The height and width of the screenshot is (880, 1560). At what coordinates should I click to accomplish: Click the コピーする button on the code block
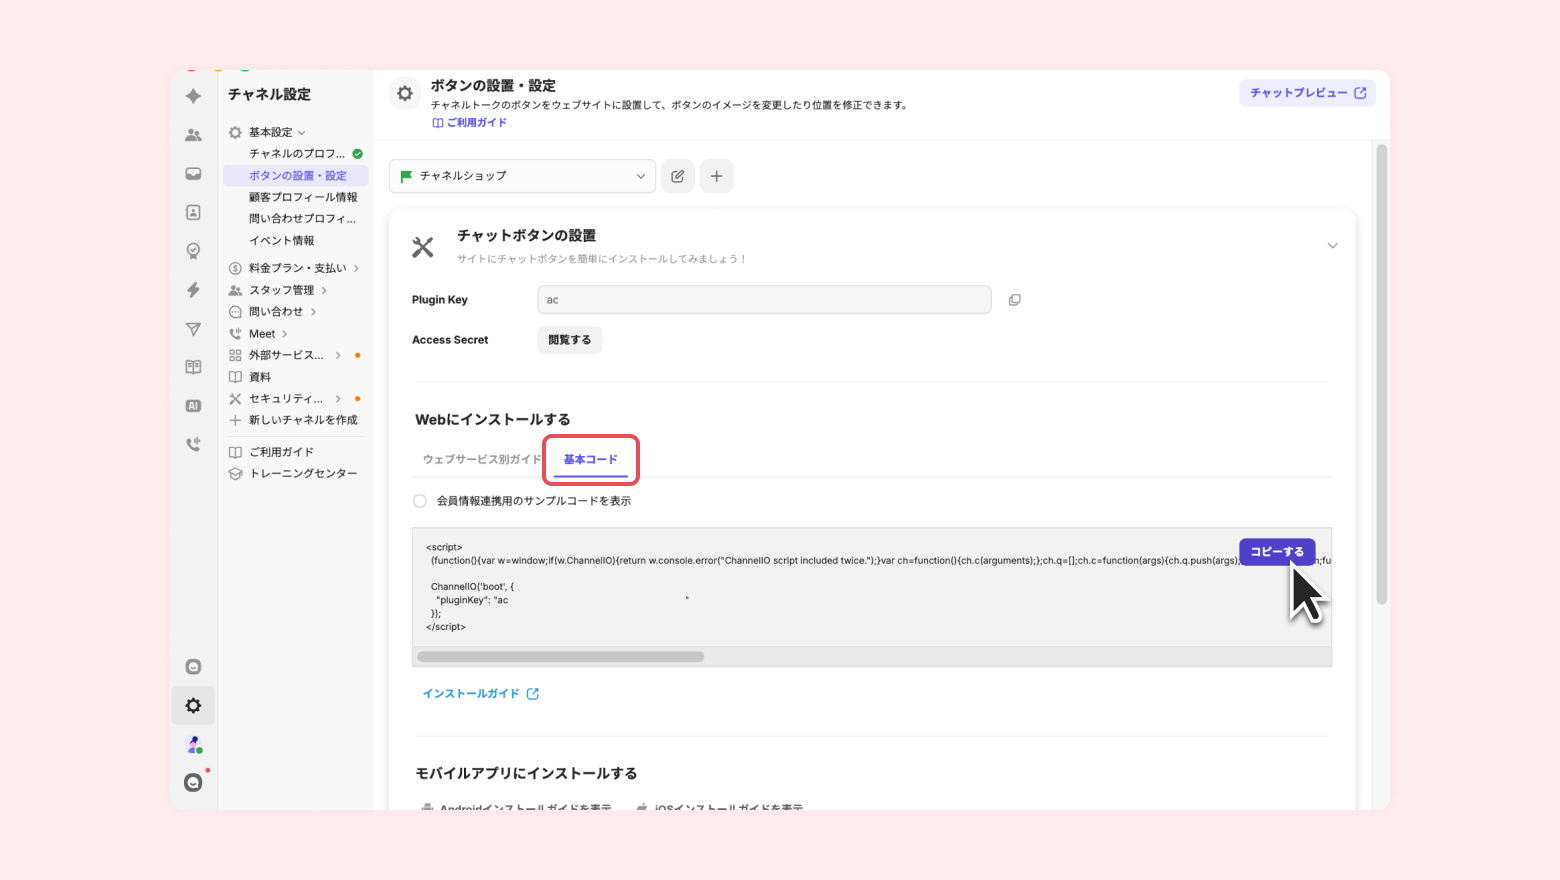click(x=1277, y=552)
